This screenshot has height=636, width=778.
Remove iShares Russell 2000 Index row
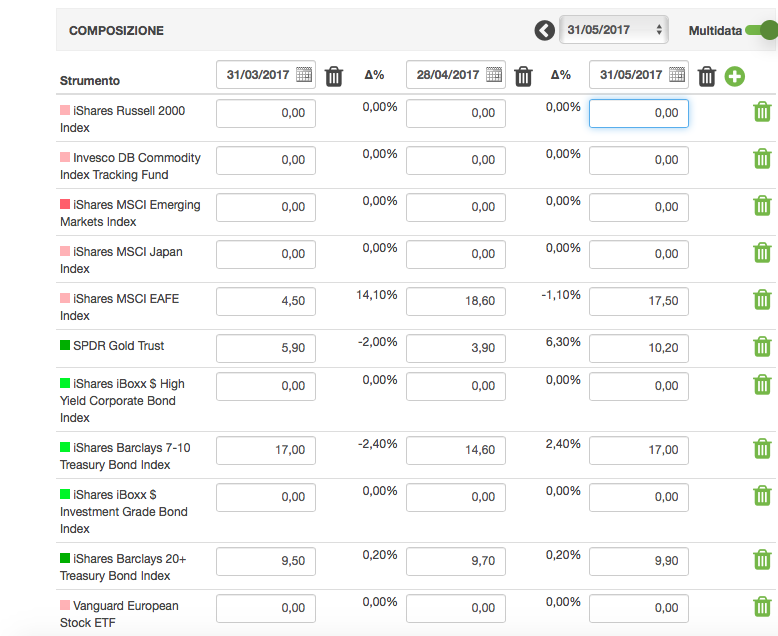[x=762, y=112]
